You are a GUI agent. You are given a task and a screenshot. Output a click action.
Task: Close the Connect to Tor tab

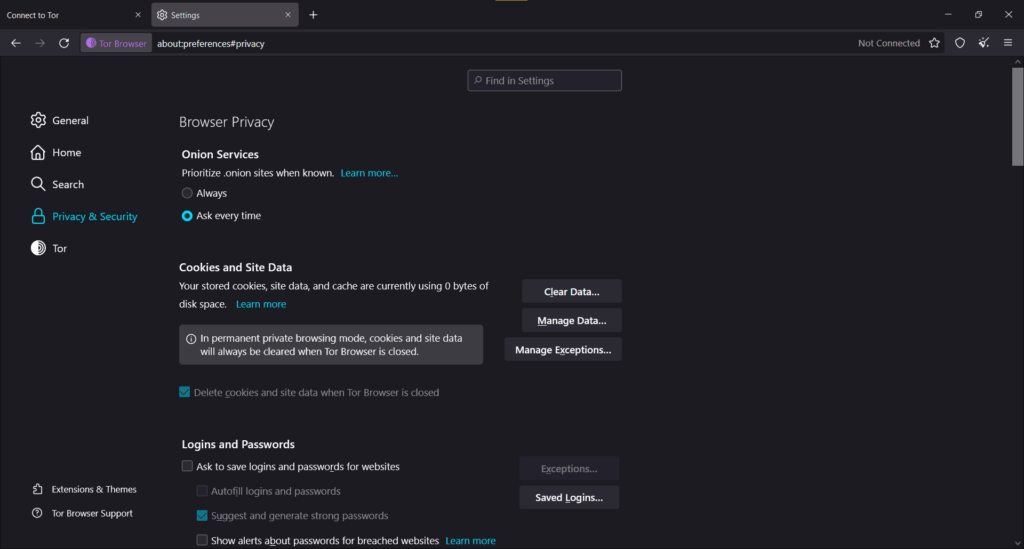[x=138, y=15]
